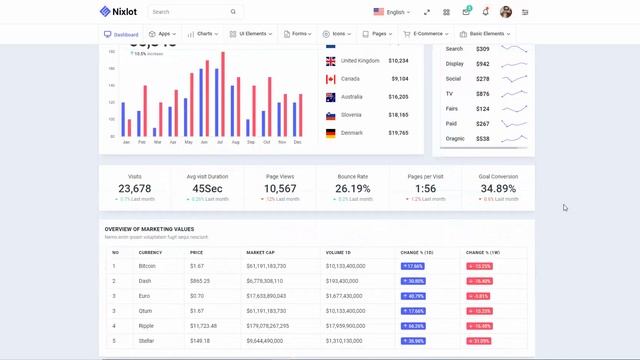Click the July bars in the chart
The width and height of the screenshot is (640, 360).
pyautogui.click(x=220, y=94)
